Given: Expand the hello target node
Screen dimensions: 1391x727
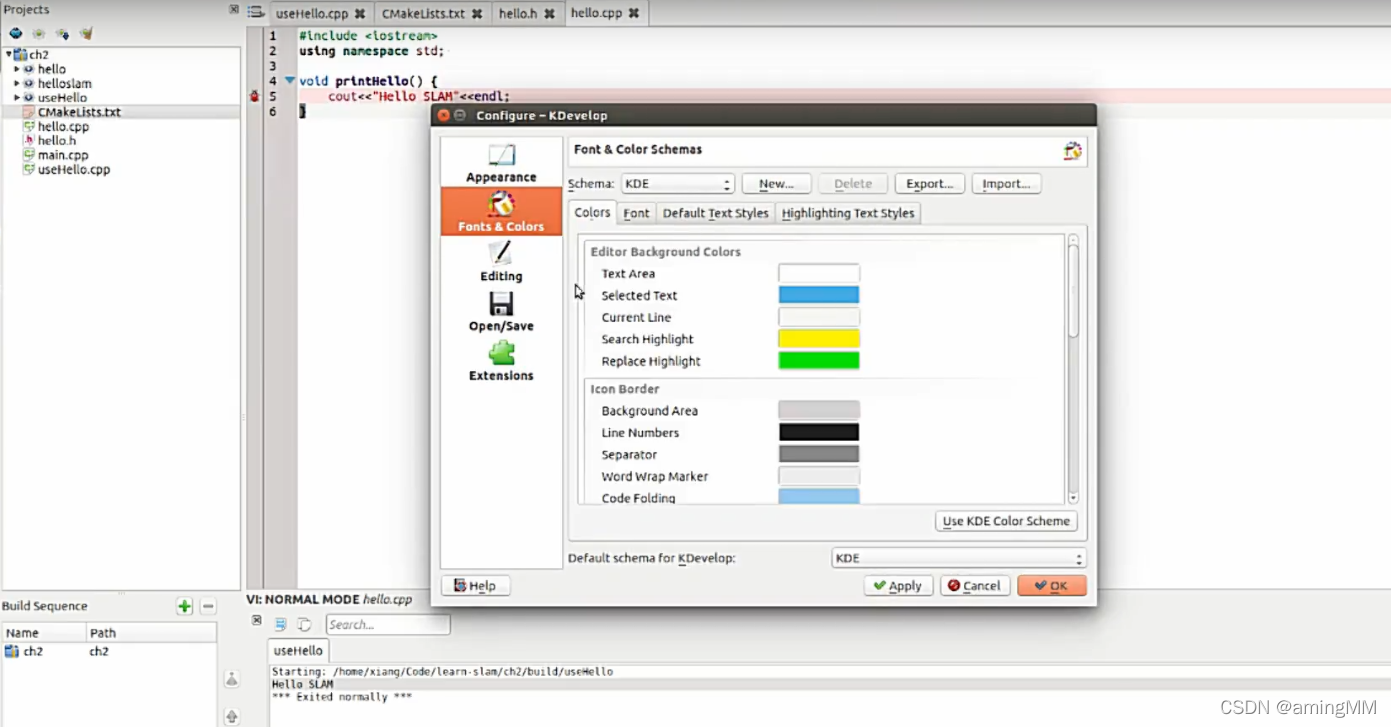Looking at the screenshot, I should pyautogui.click(x=17, y=69).
